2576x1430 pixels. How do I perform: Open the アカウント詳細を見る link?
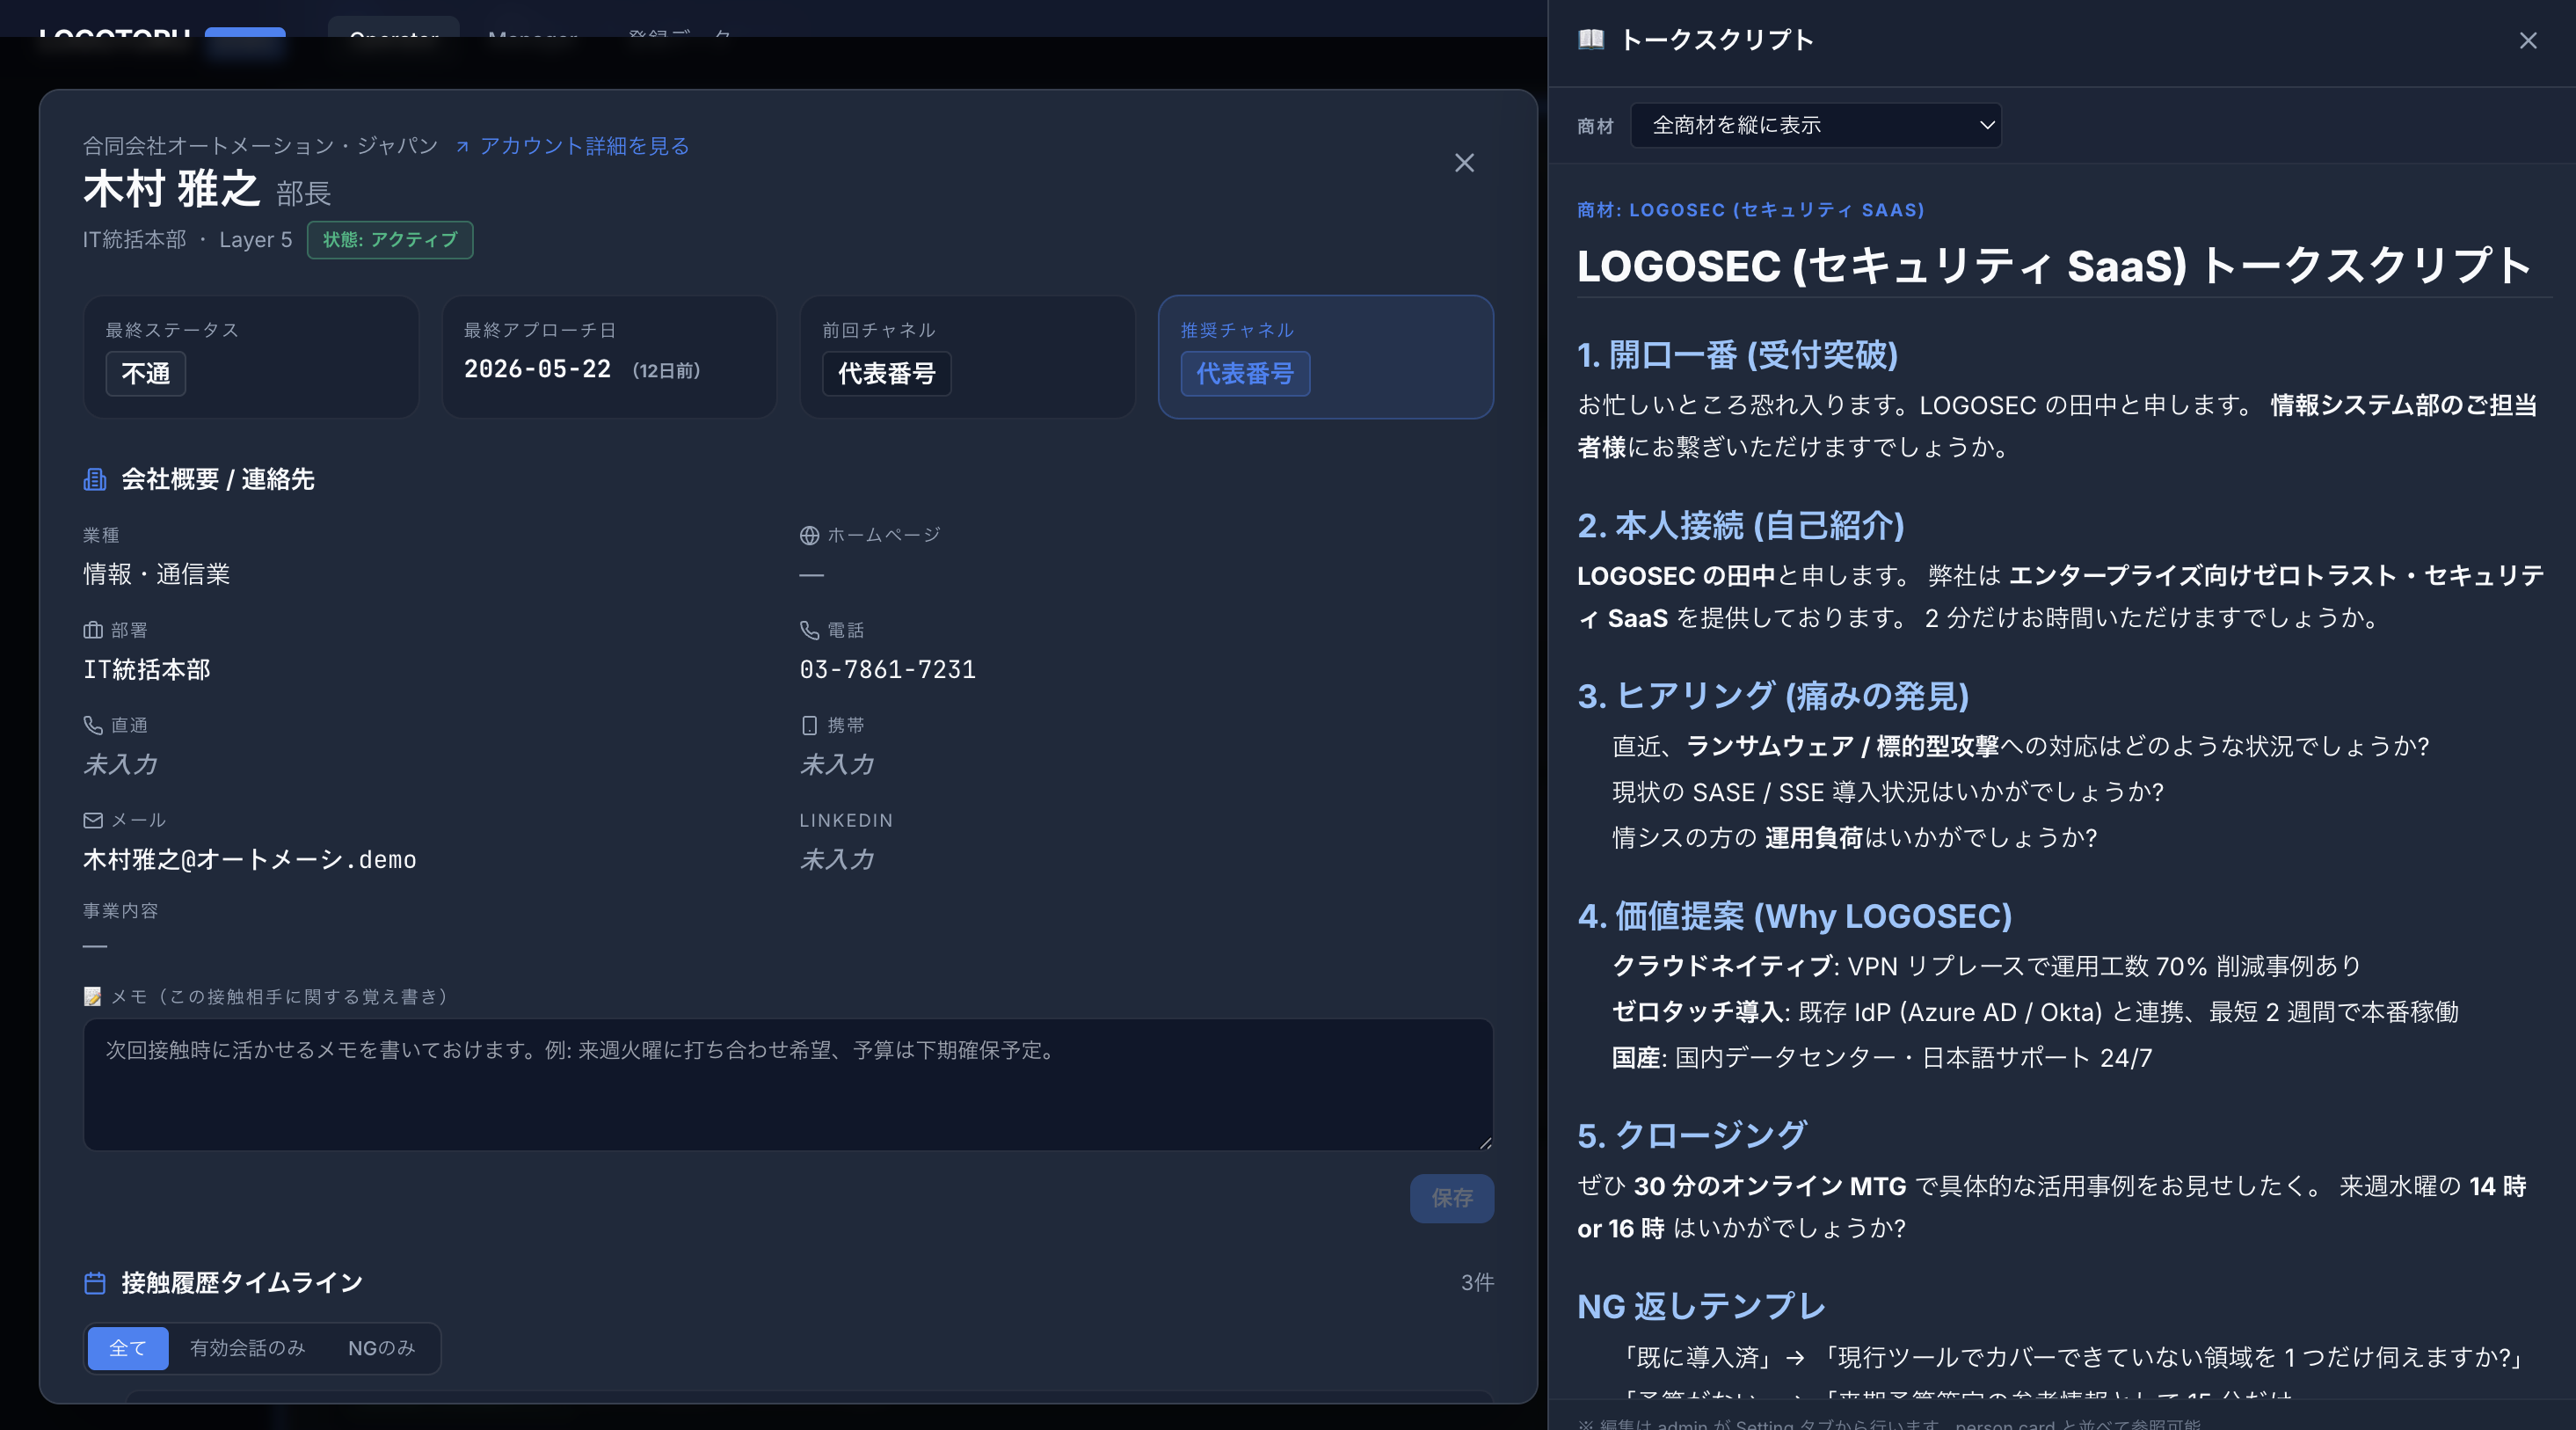[584, 146]
